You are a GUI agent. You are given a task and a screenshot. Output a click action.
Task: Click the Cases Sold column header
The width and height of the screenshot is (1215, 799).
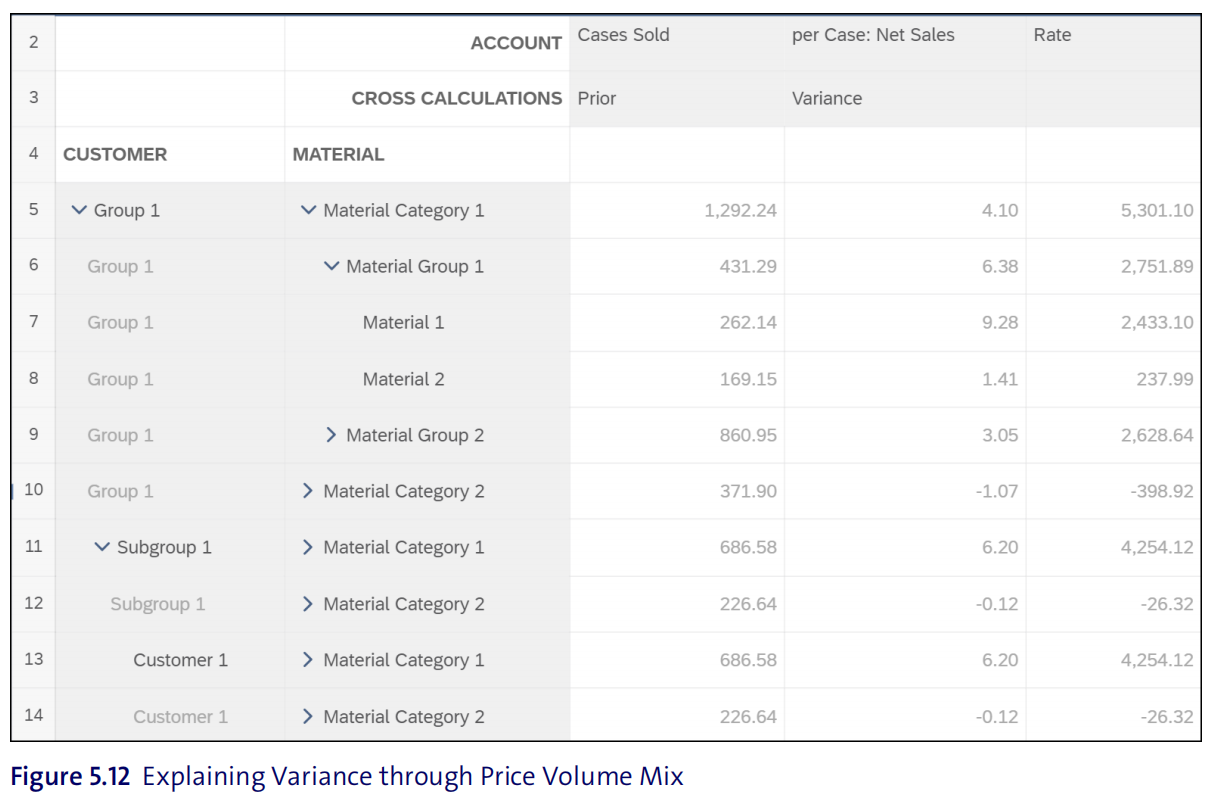point(624,35)
